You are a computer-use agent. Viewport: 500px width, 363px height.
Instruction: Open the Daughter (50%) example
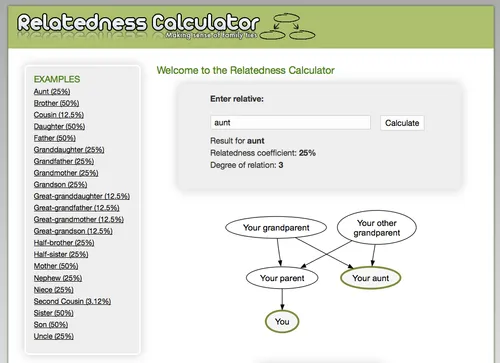pos(59,126)
